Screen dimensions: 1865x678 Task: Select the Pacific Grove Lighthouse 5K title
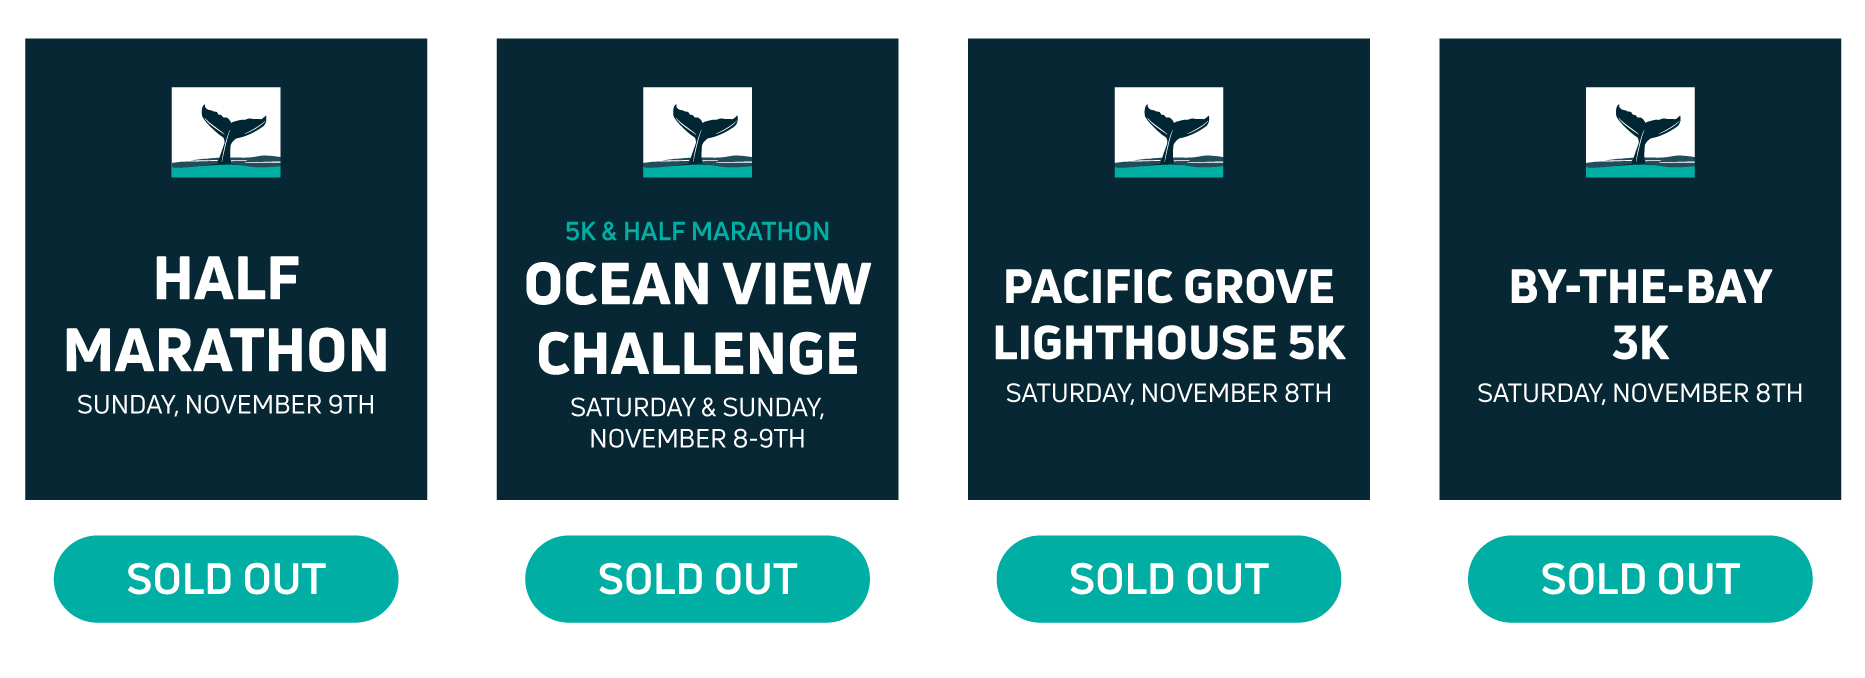[x=1168, y=314]
